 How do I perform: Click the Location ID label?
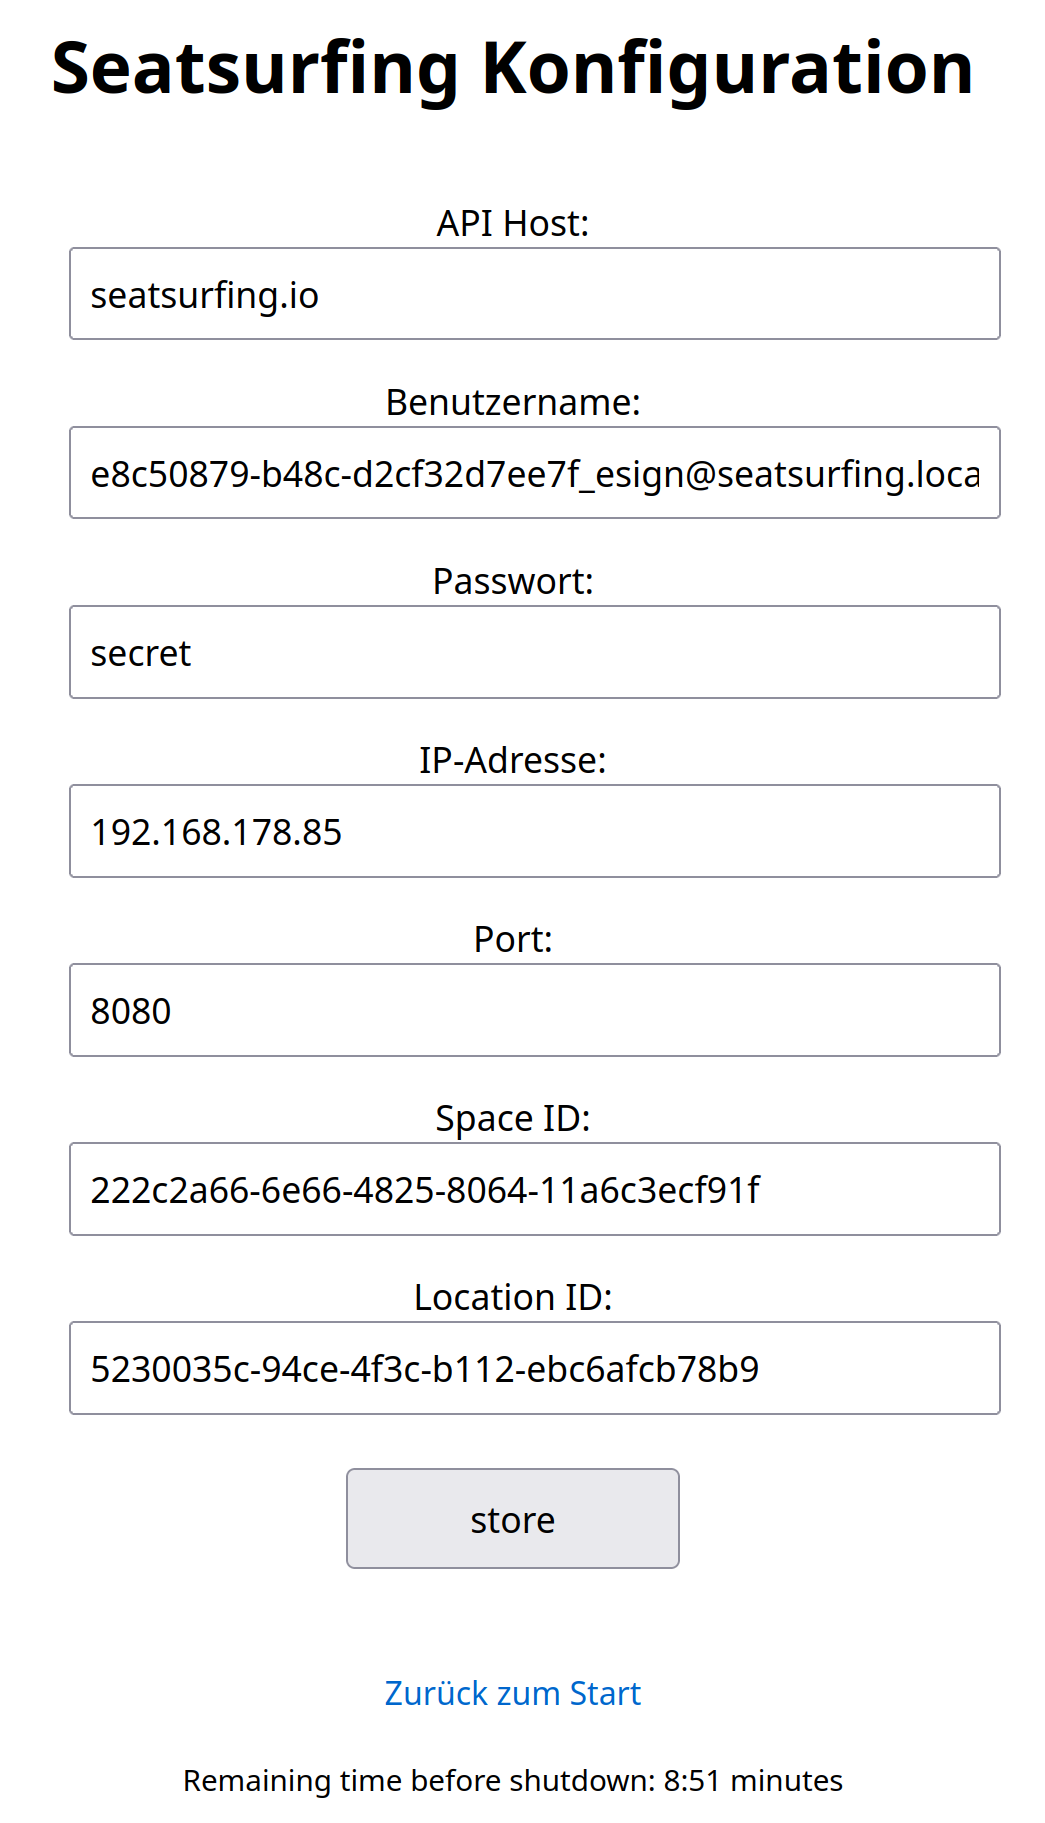[x=513, y=1298]
